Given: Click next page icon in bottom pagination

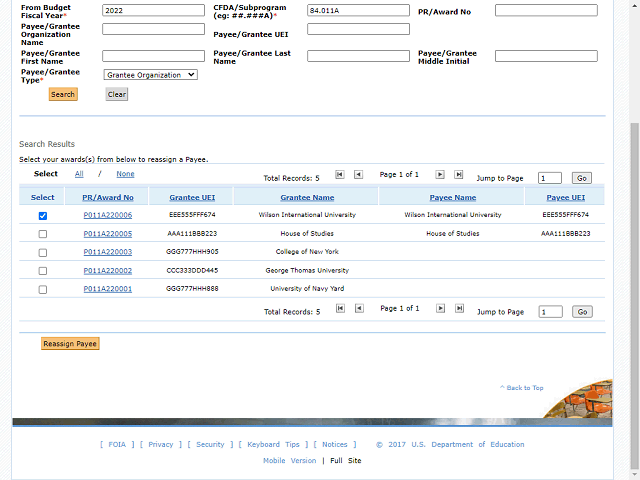Looking at the screenshot, I should tap(440, 309).
